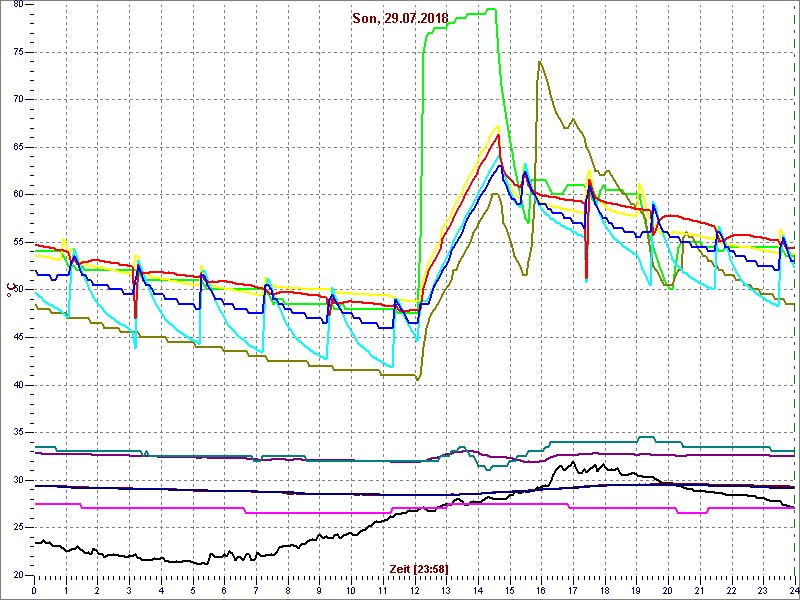The width and height of the screenshot is (800, 600).
Task: Pick hour 15 on the time axis
Action: [510, 590]
